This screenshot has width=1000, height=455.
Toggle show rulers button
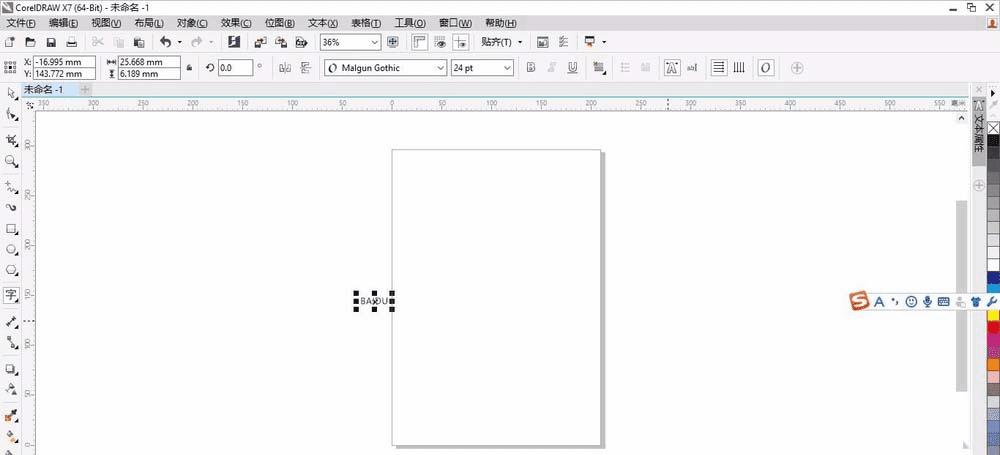(419, 42)
